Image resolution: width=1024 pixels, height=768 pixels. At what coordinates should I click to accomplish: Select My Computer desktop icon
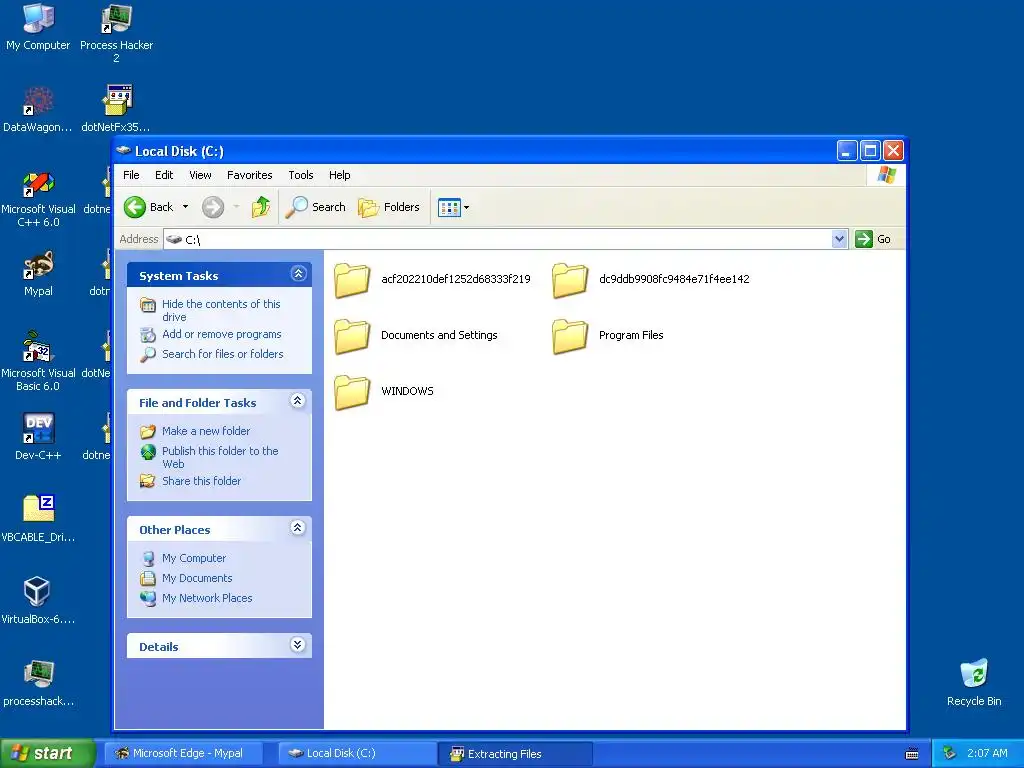point(38,18)
